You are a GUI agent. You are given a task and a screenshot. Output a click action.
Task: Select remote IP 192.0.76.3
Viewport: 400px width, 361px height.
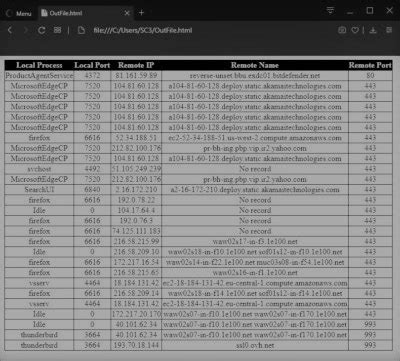click(136, 221)
